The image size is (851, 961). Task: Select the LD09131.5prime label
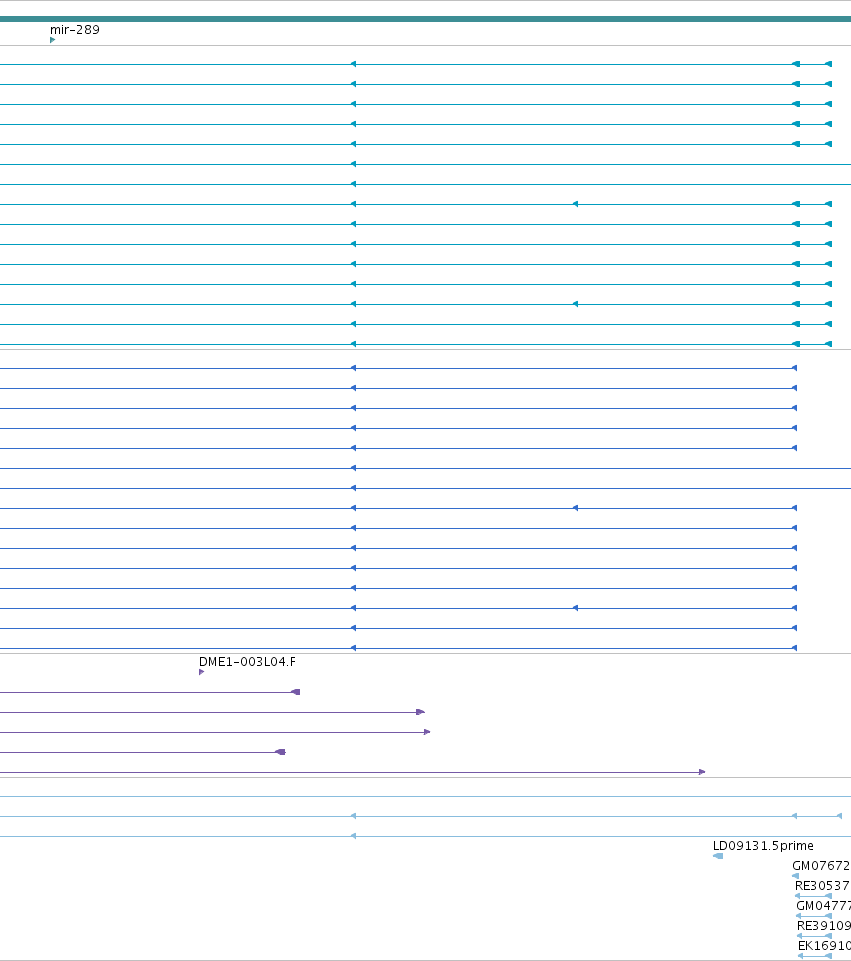click(x=763, y=845)
